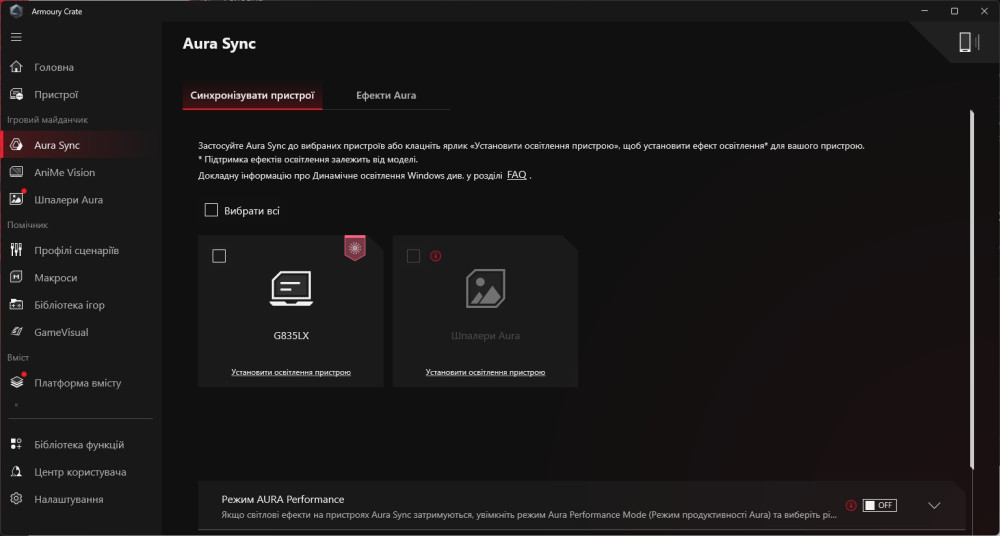The image size is (1000, 536).
Task: Click the vertical scrollbar on right
Action: tap(972, 290)
